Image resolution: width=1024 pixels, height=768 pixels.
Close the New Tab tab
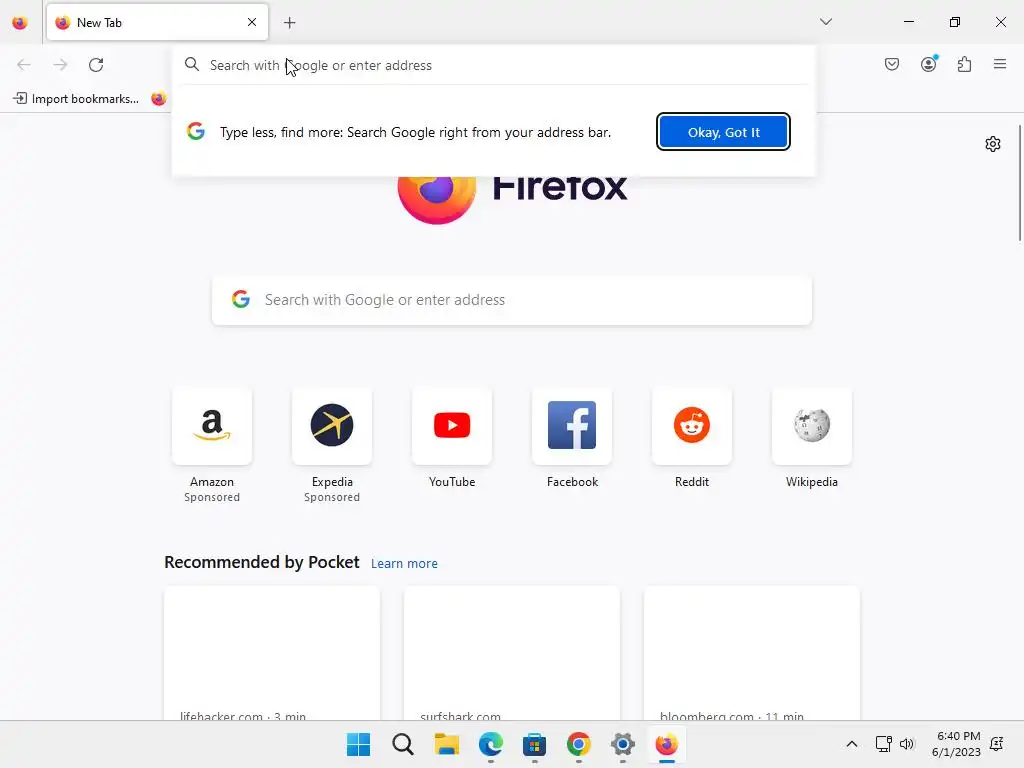(251, 22)
